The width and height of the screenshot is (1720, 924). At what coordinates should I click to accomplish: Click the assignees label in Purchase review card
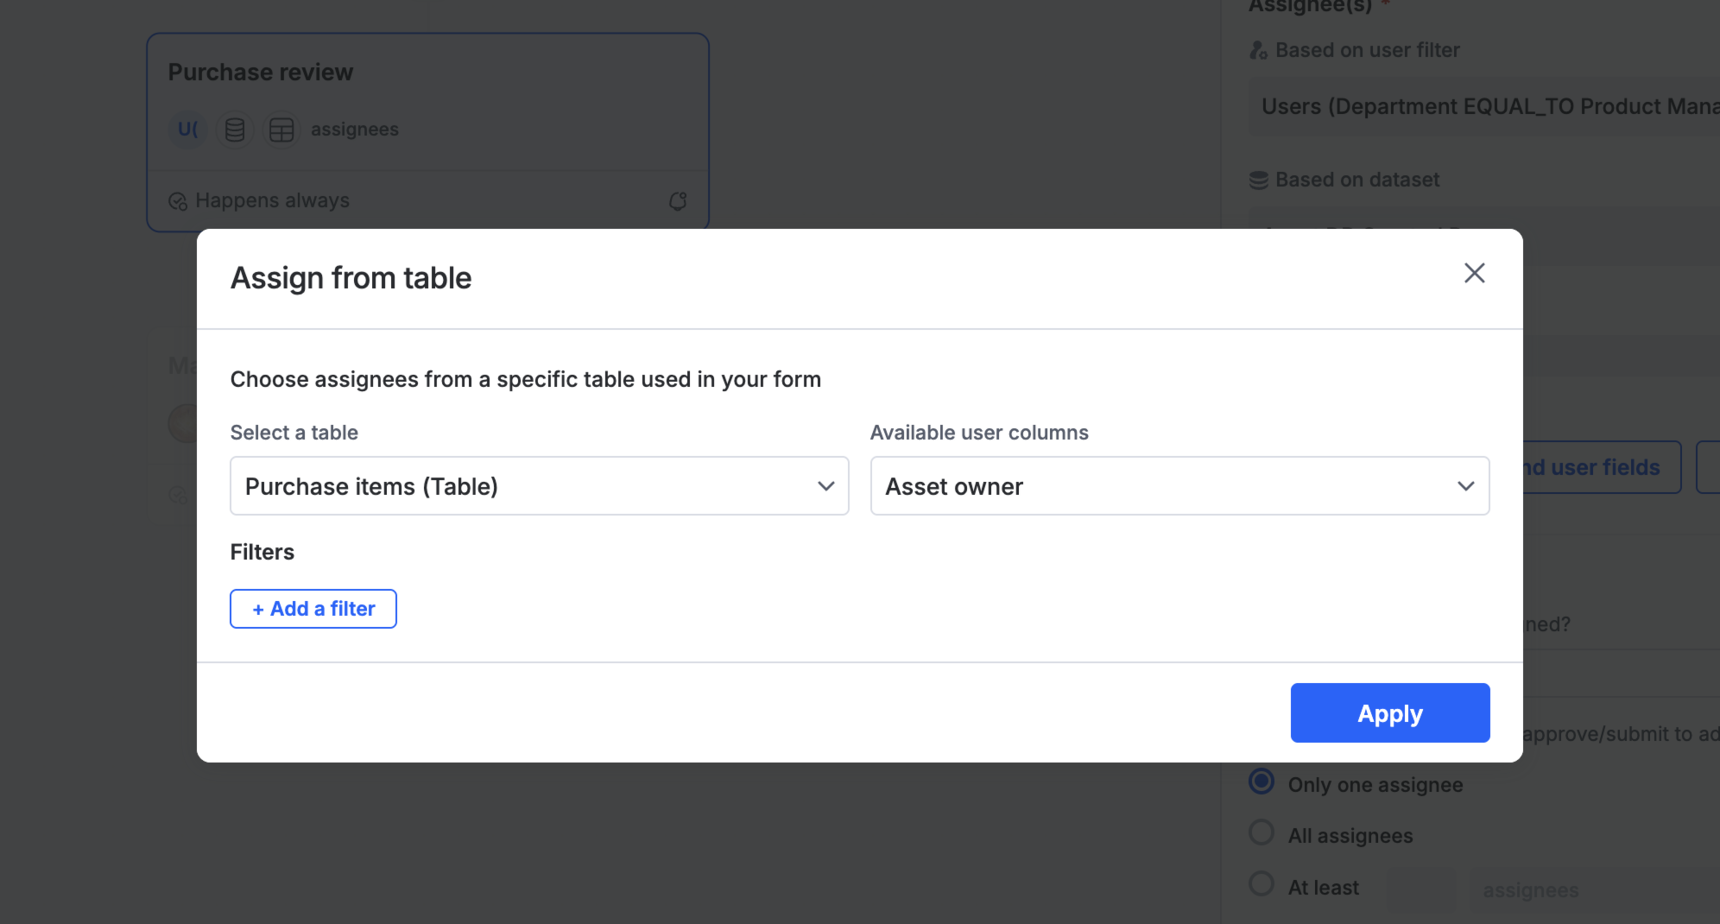tap(354, 129)
